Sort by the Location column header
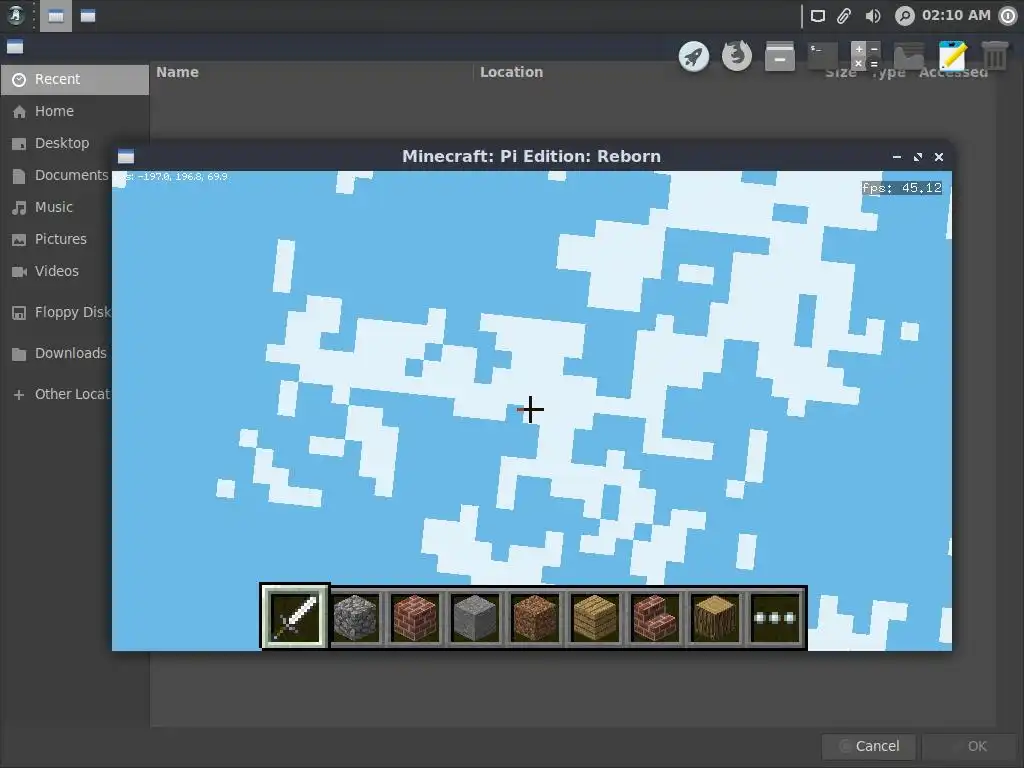This screenshot has width=1024, height=768. 511,72
